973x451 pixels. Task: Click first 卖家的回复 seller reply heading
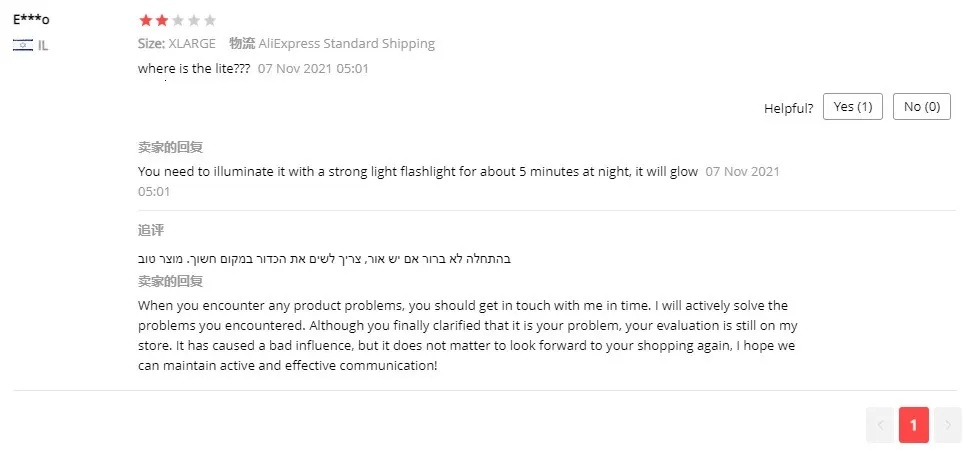pos(171,148)
